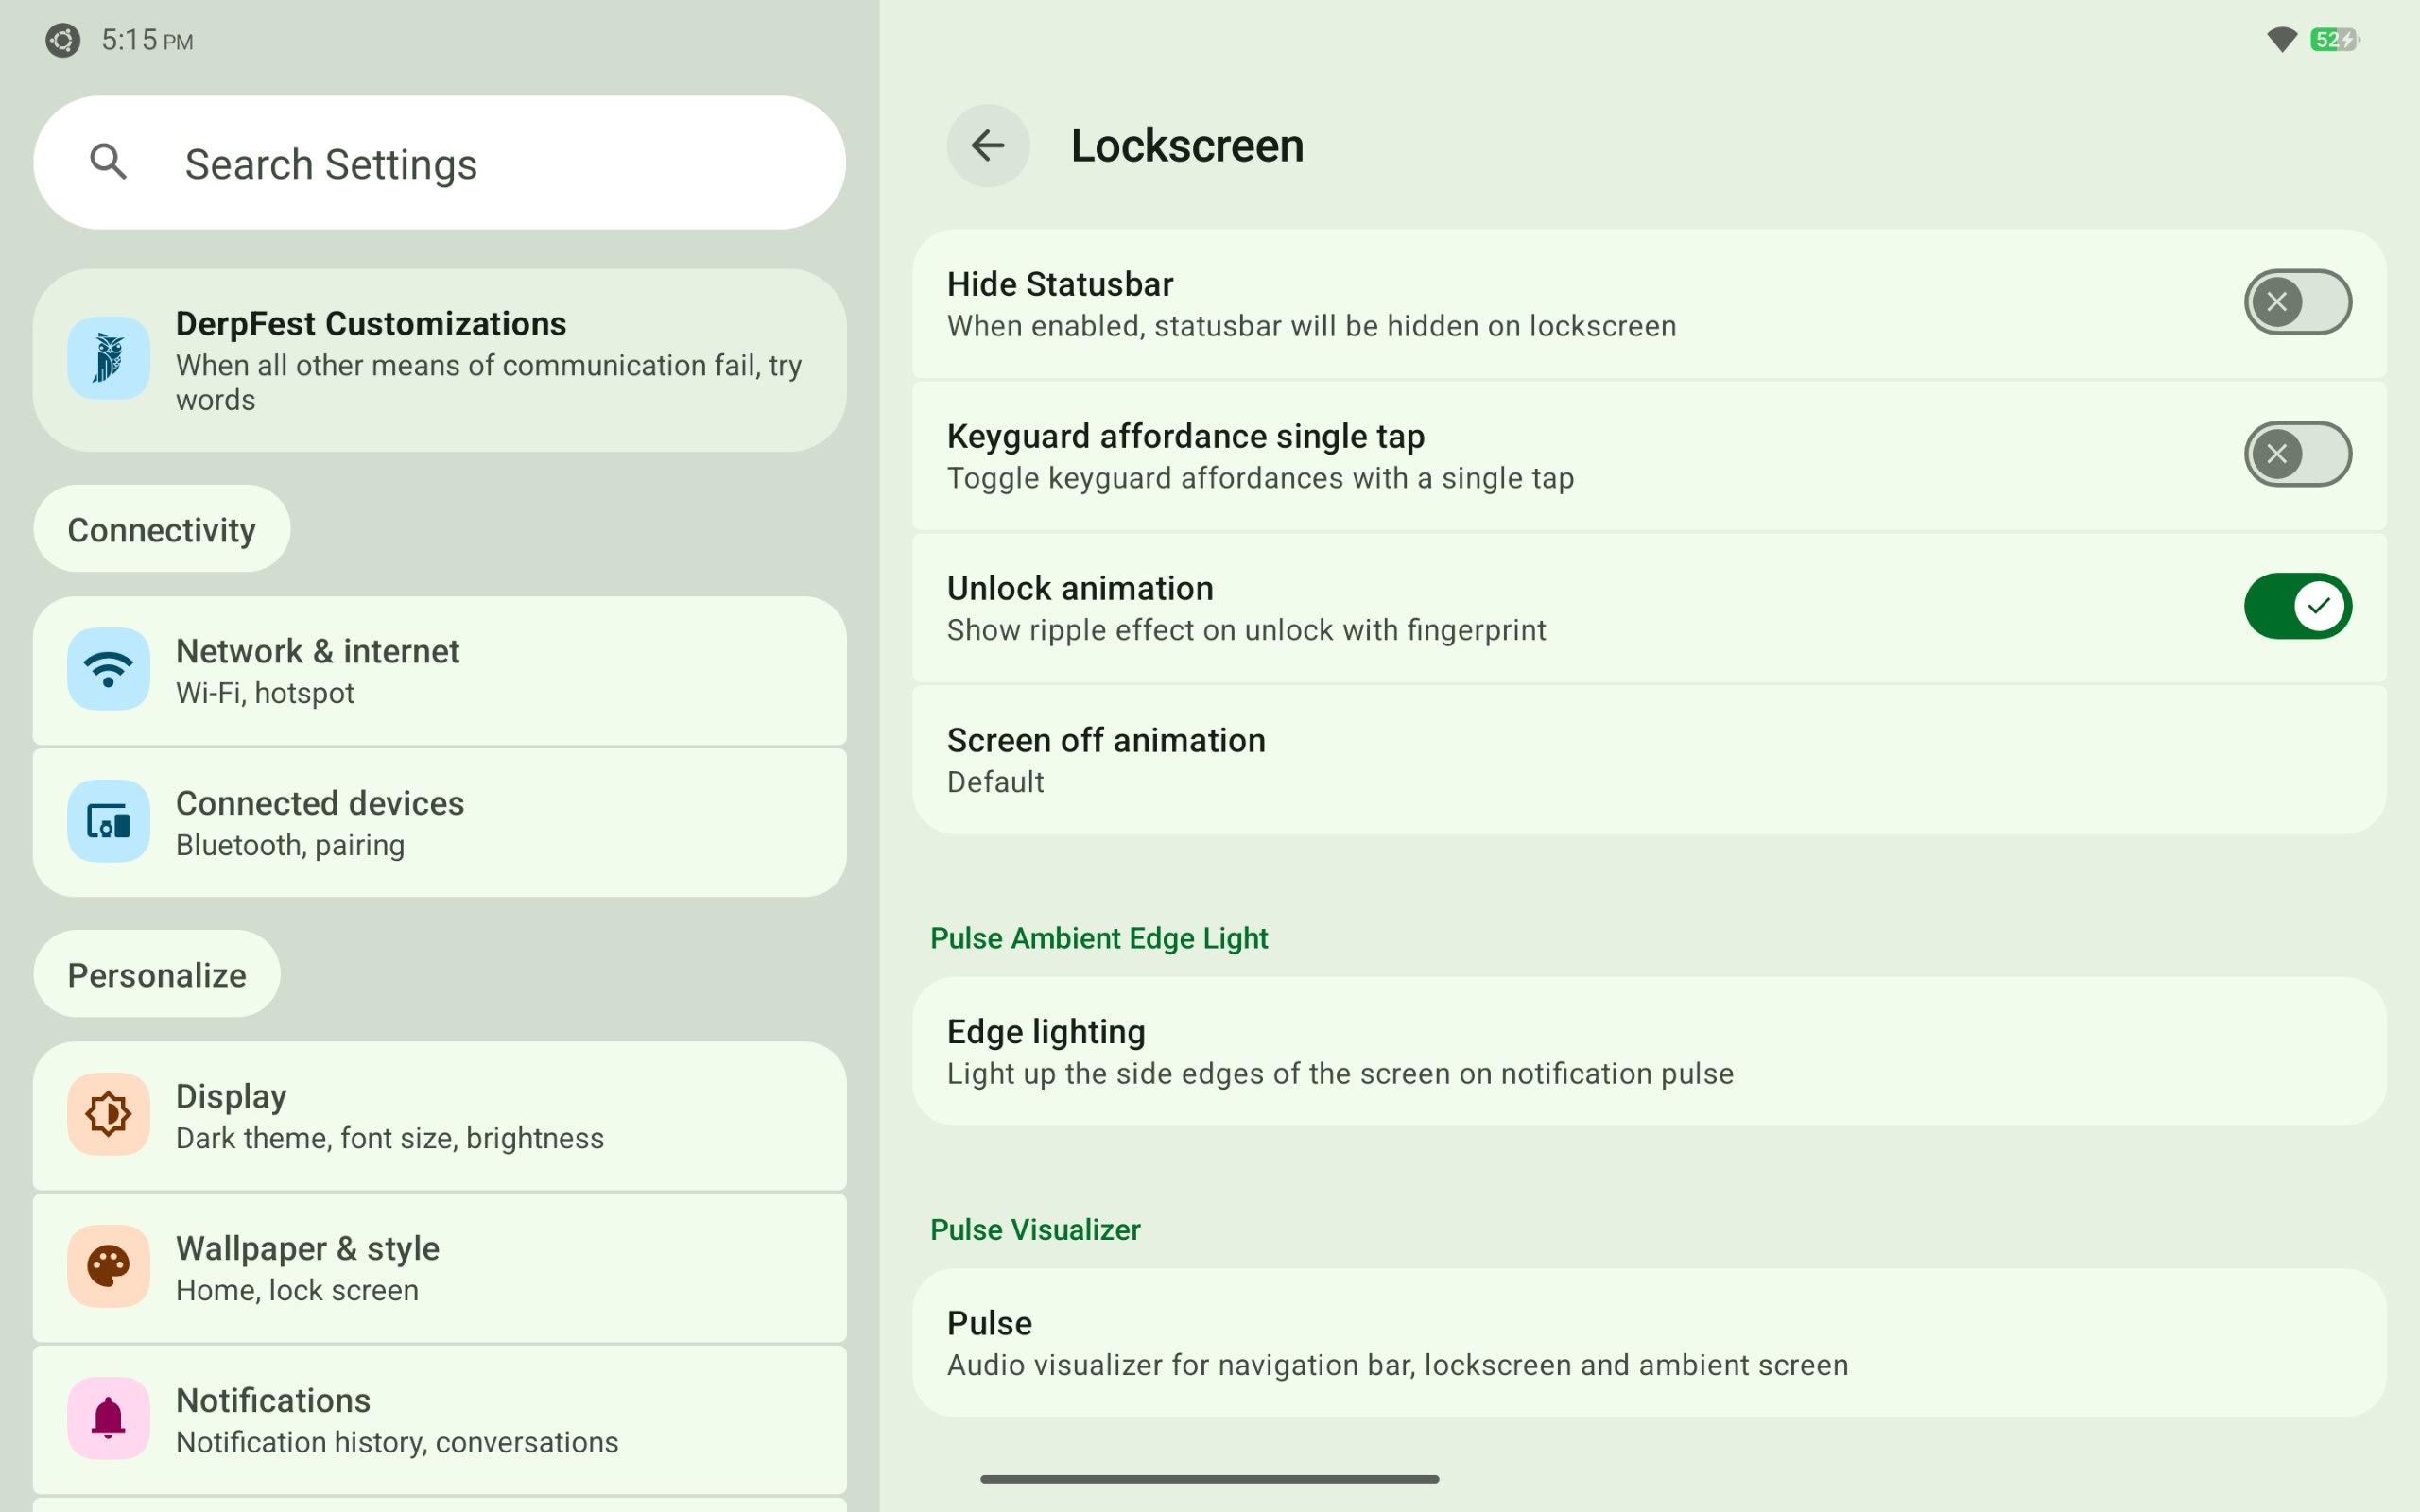Open Screen off animation options

tap(1648, 760)
